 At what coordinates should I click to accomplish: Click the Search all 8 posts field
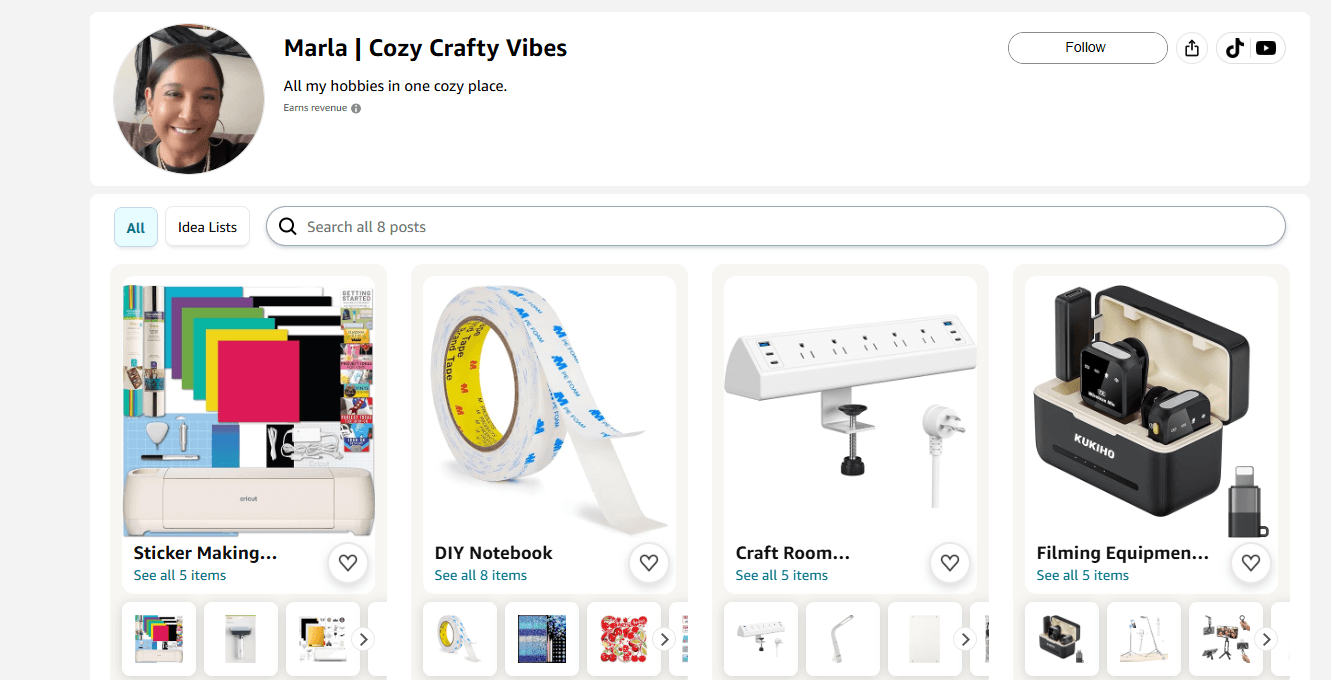pos(700,226)
